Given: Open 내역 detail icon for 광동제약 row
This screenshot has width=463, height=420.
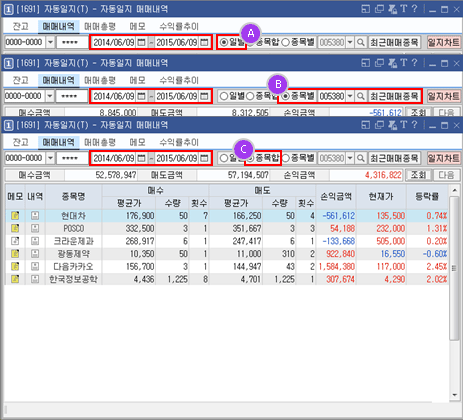Looking at the screenshot, I should 35,254.
